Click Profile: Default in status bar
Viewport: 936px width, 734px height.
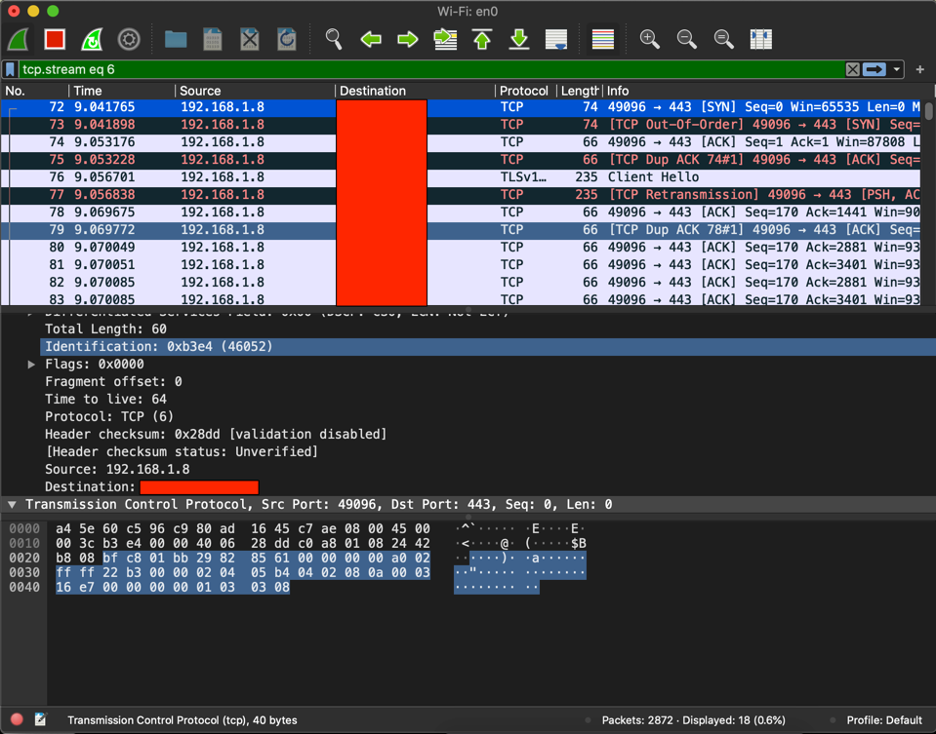(884, 720)
